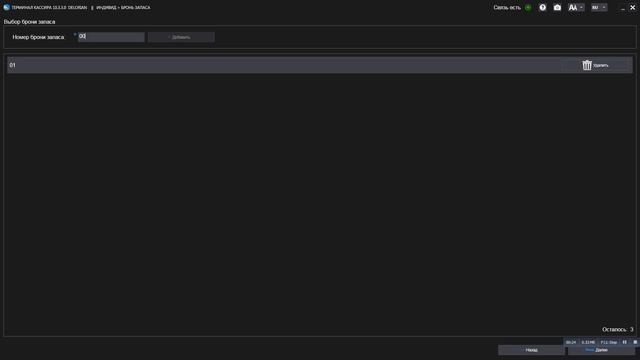Click the recording timer 00:24
640x360 pixels.
(x=571, y=342)
